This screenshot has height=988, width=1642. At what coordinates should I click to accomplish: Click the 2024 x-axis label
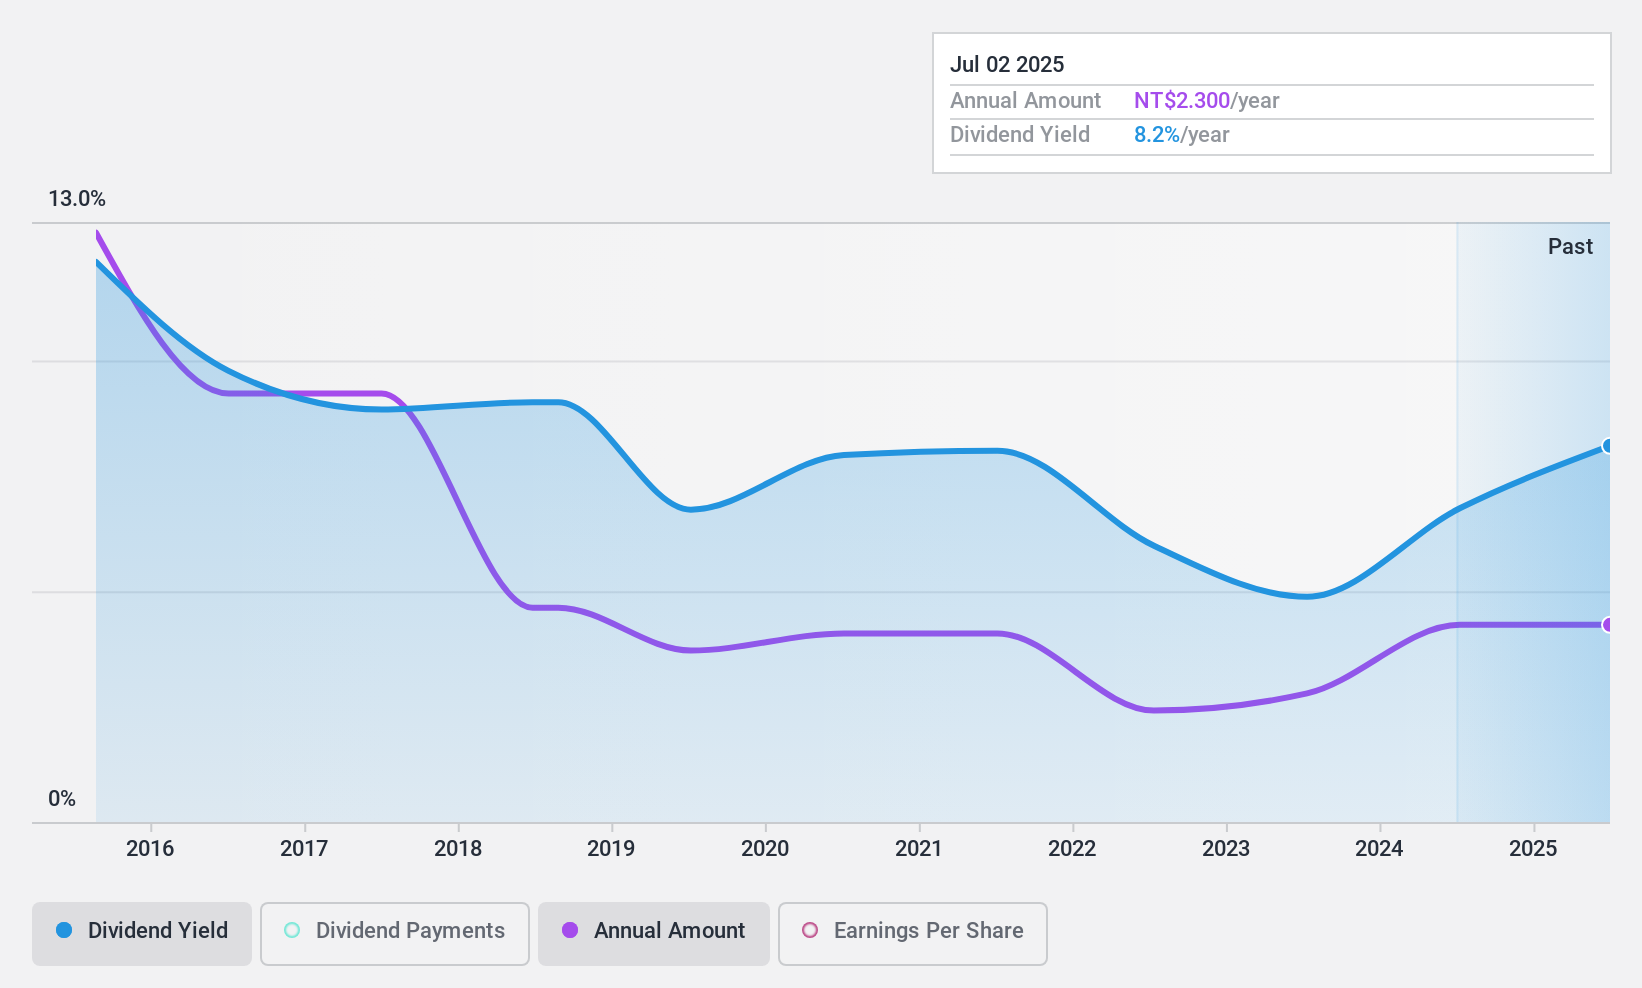1379,849
